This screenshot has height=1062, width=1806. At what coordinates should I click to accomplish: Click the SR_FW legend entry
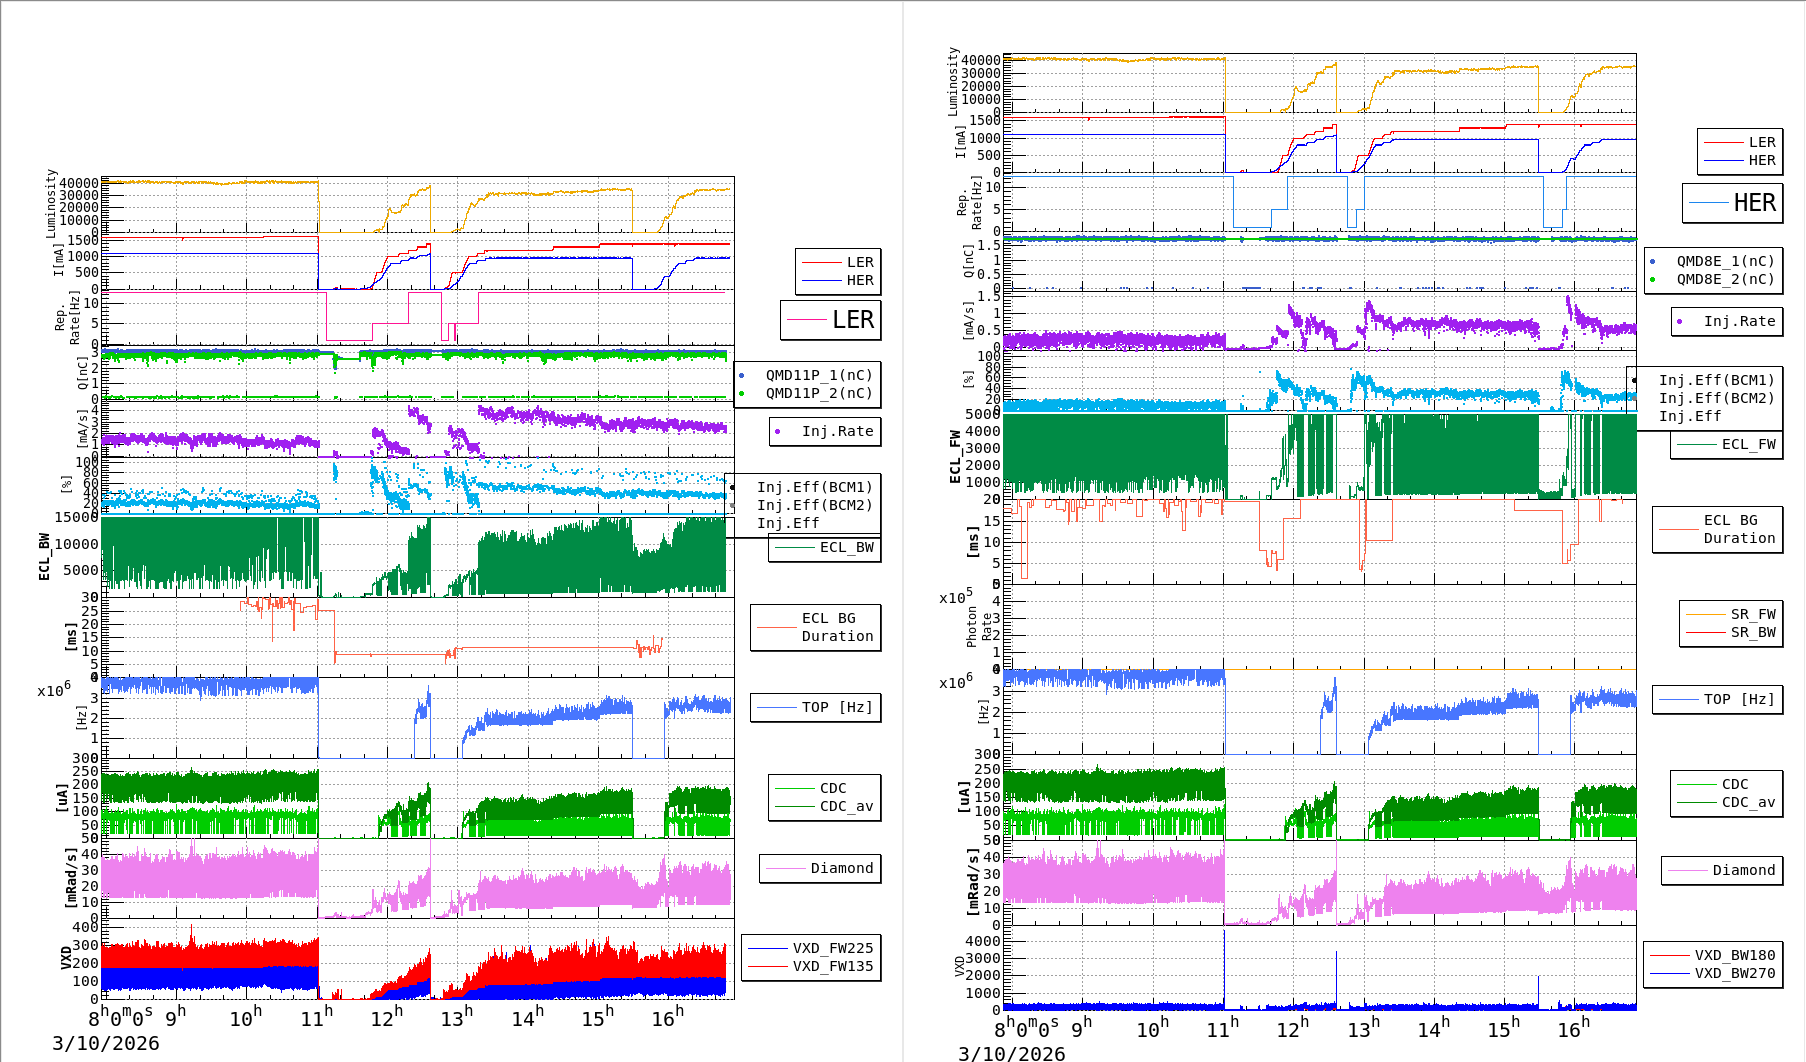coord(1752,614)
